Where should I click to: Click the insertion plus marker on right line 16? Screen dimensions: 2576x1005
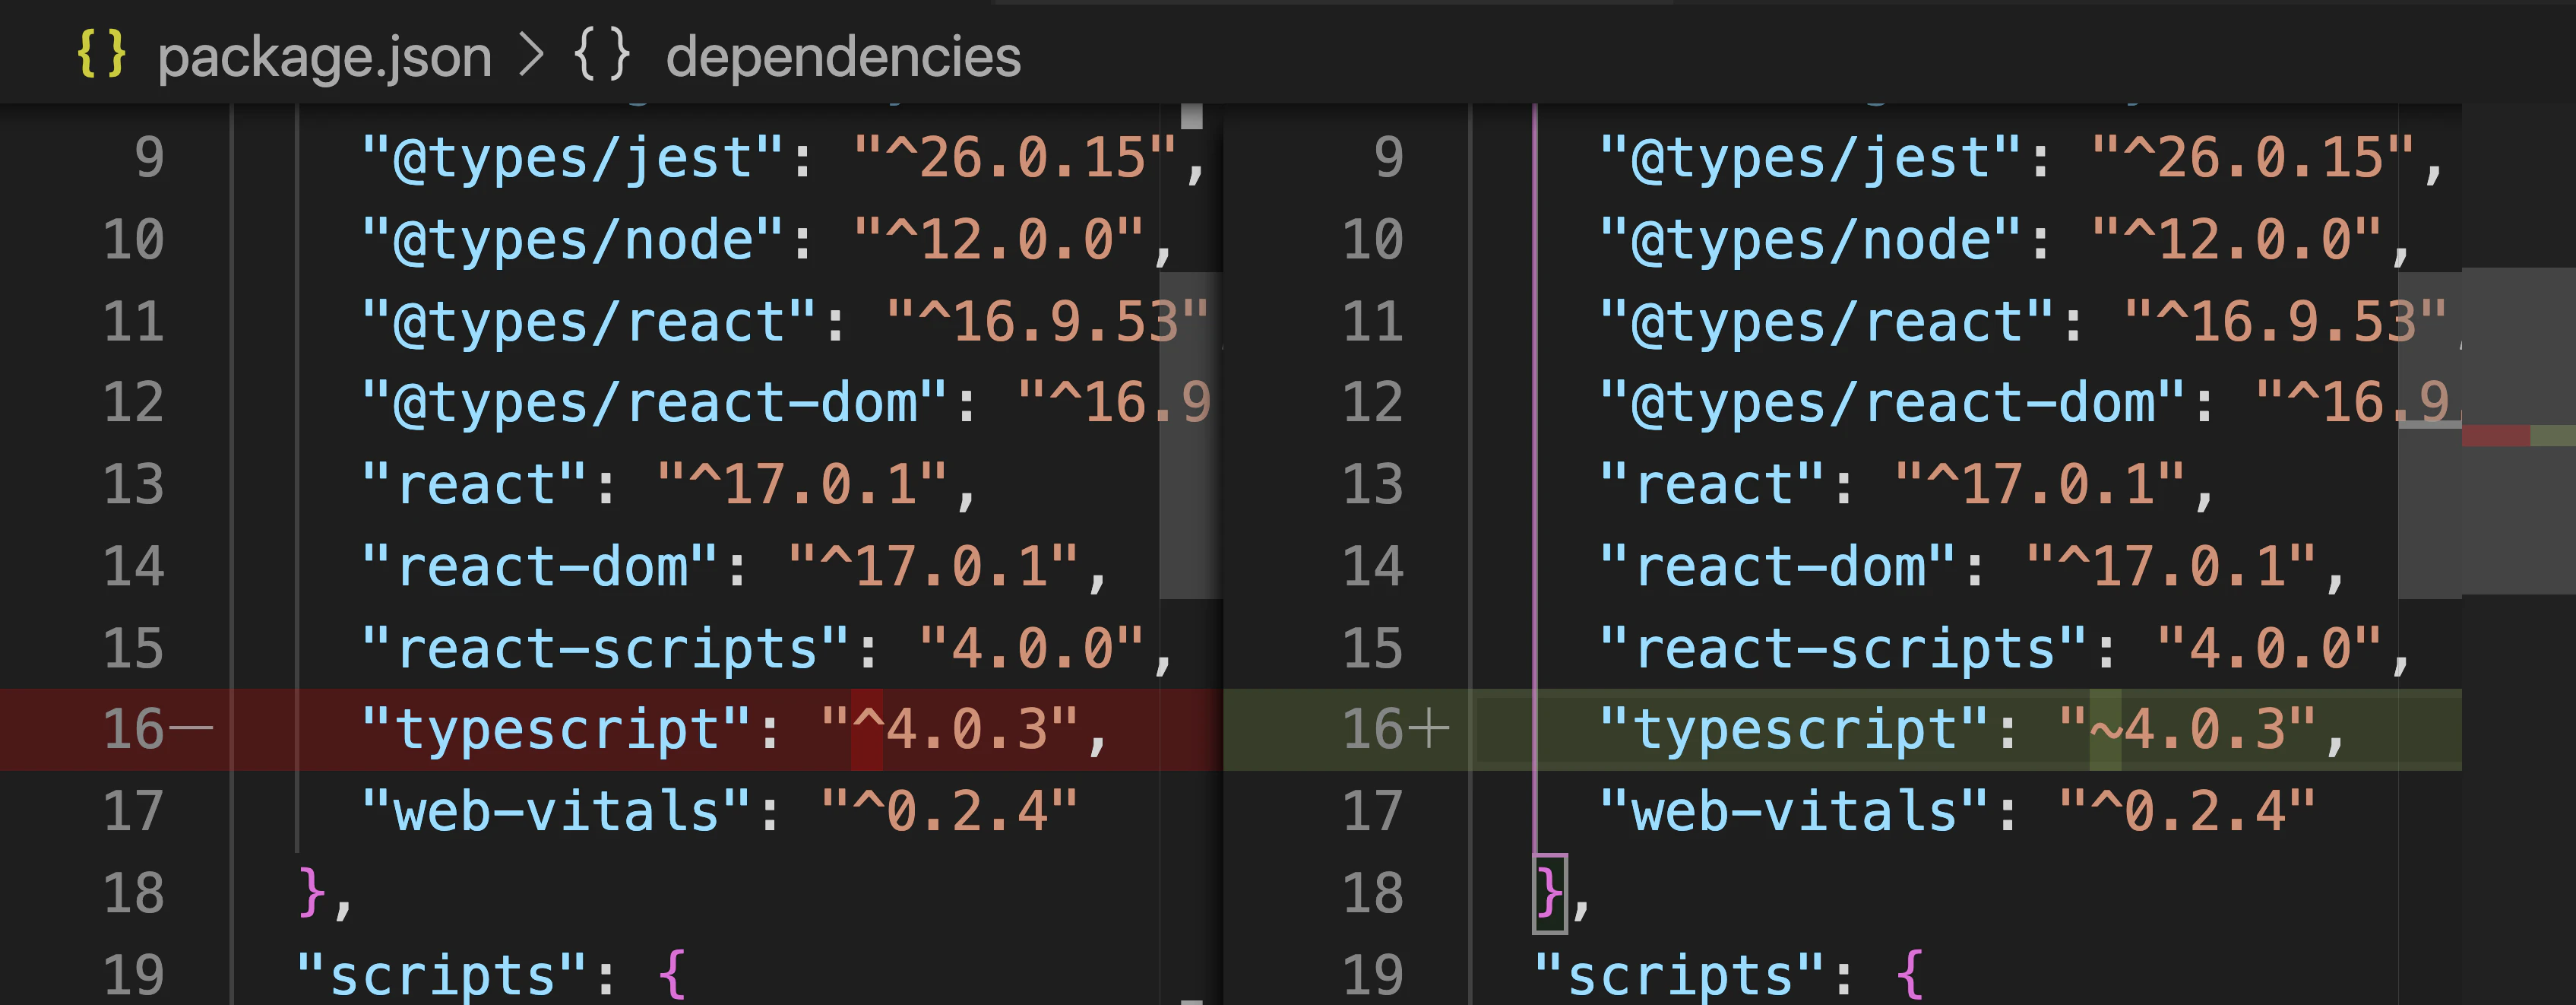pyautogui.click(x=1430, y=728)
